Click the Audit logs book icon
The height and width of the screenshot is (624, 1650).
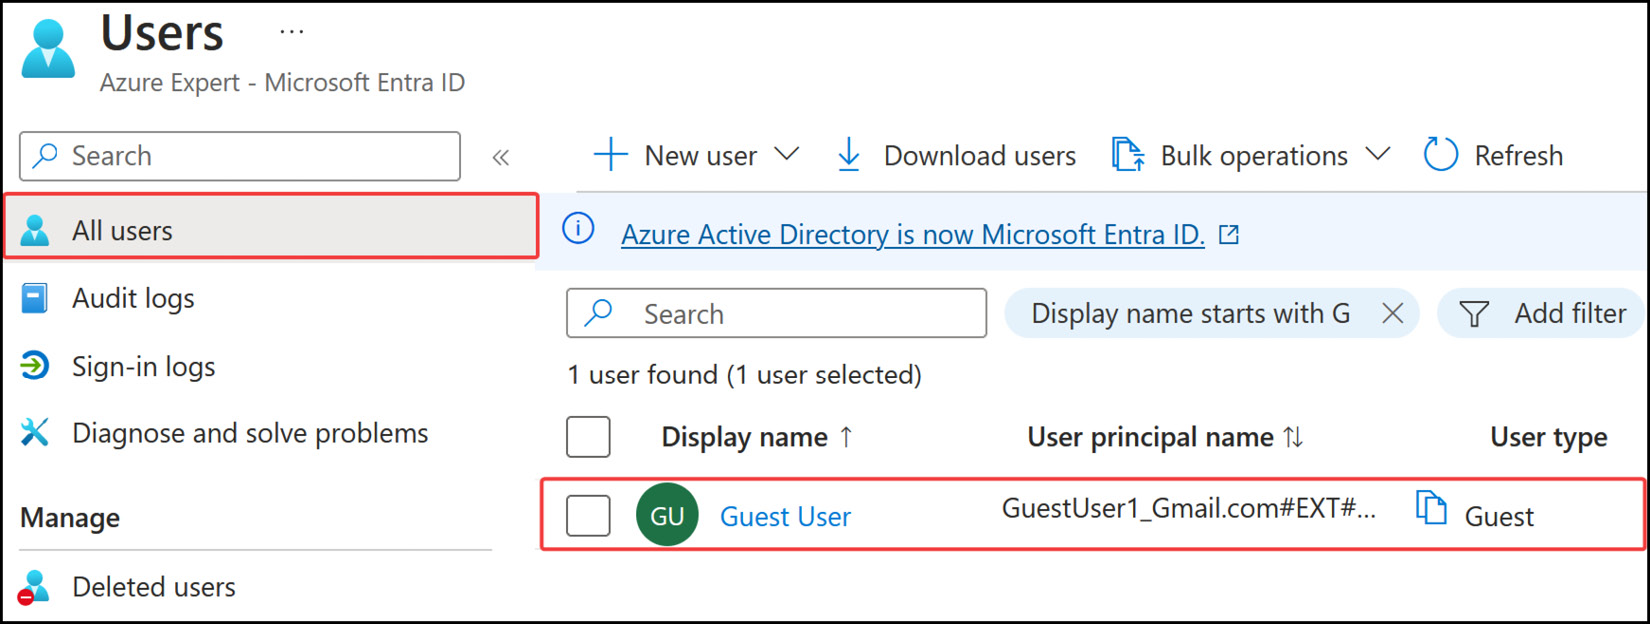pos(35,298)
